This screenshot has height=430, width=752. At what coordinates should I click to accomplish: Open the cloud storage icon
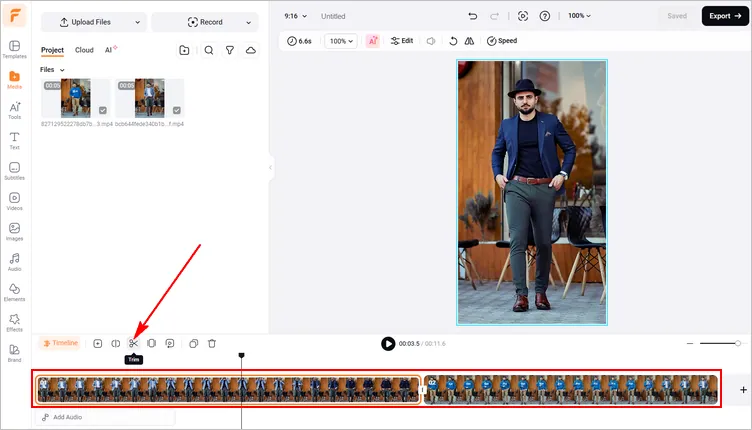251,50
